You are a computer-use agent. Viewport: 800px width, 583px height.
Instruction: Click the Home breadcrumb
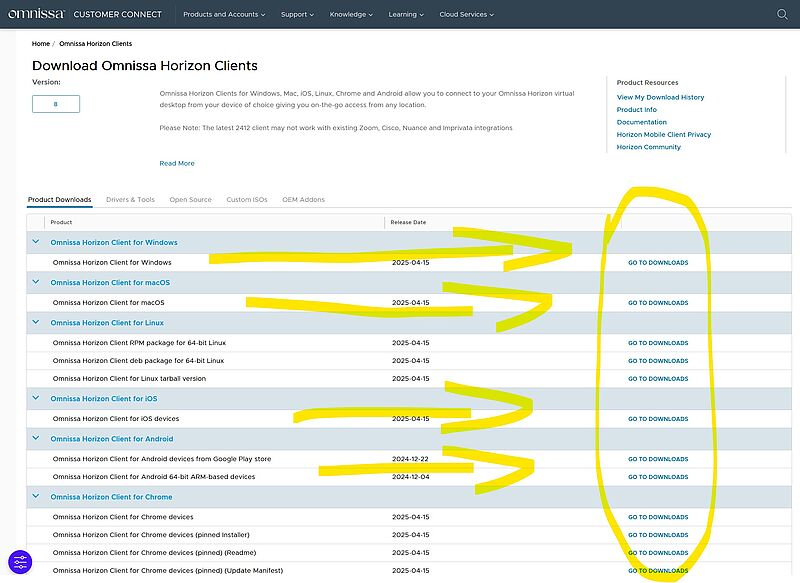tap(41, 44)
